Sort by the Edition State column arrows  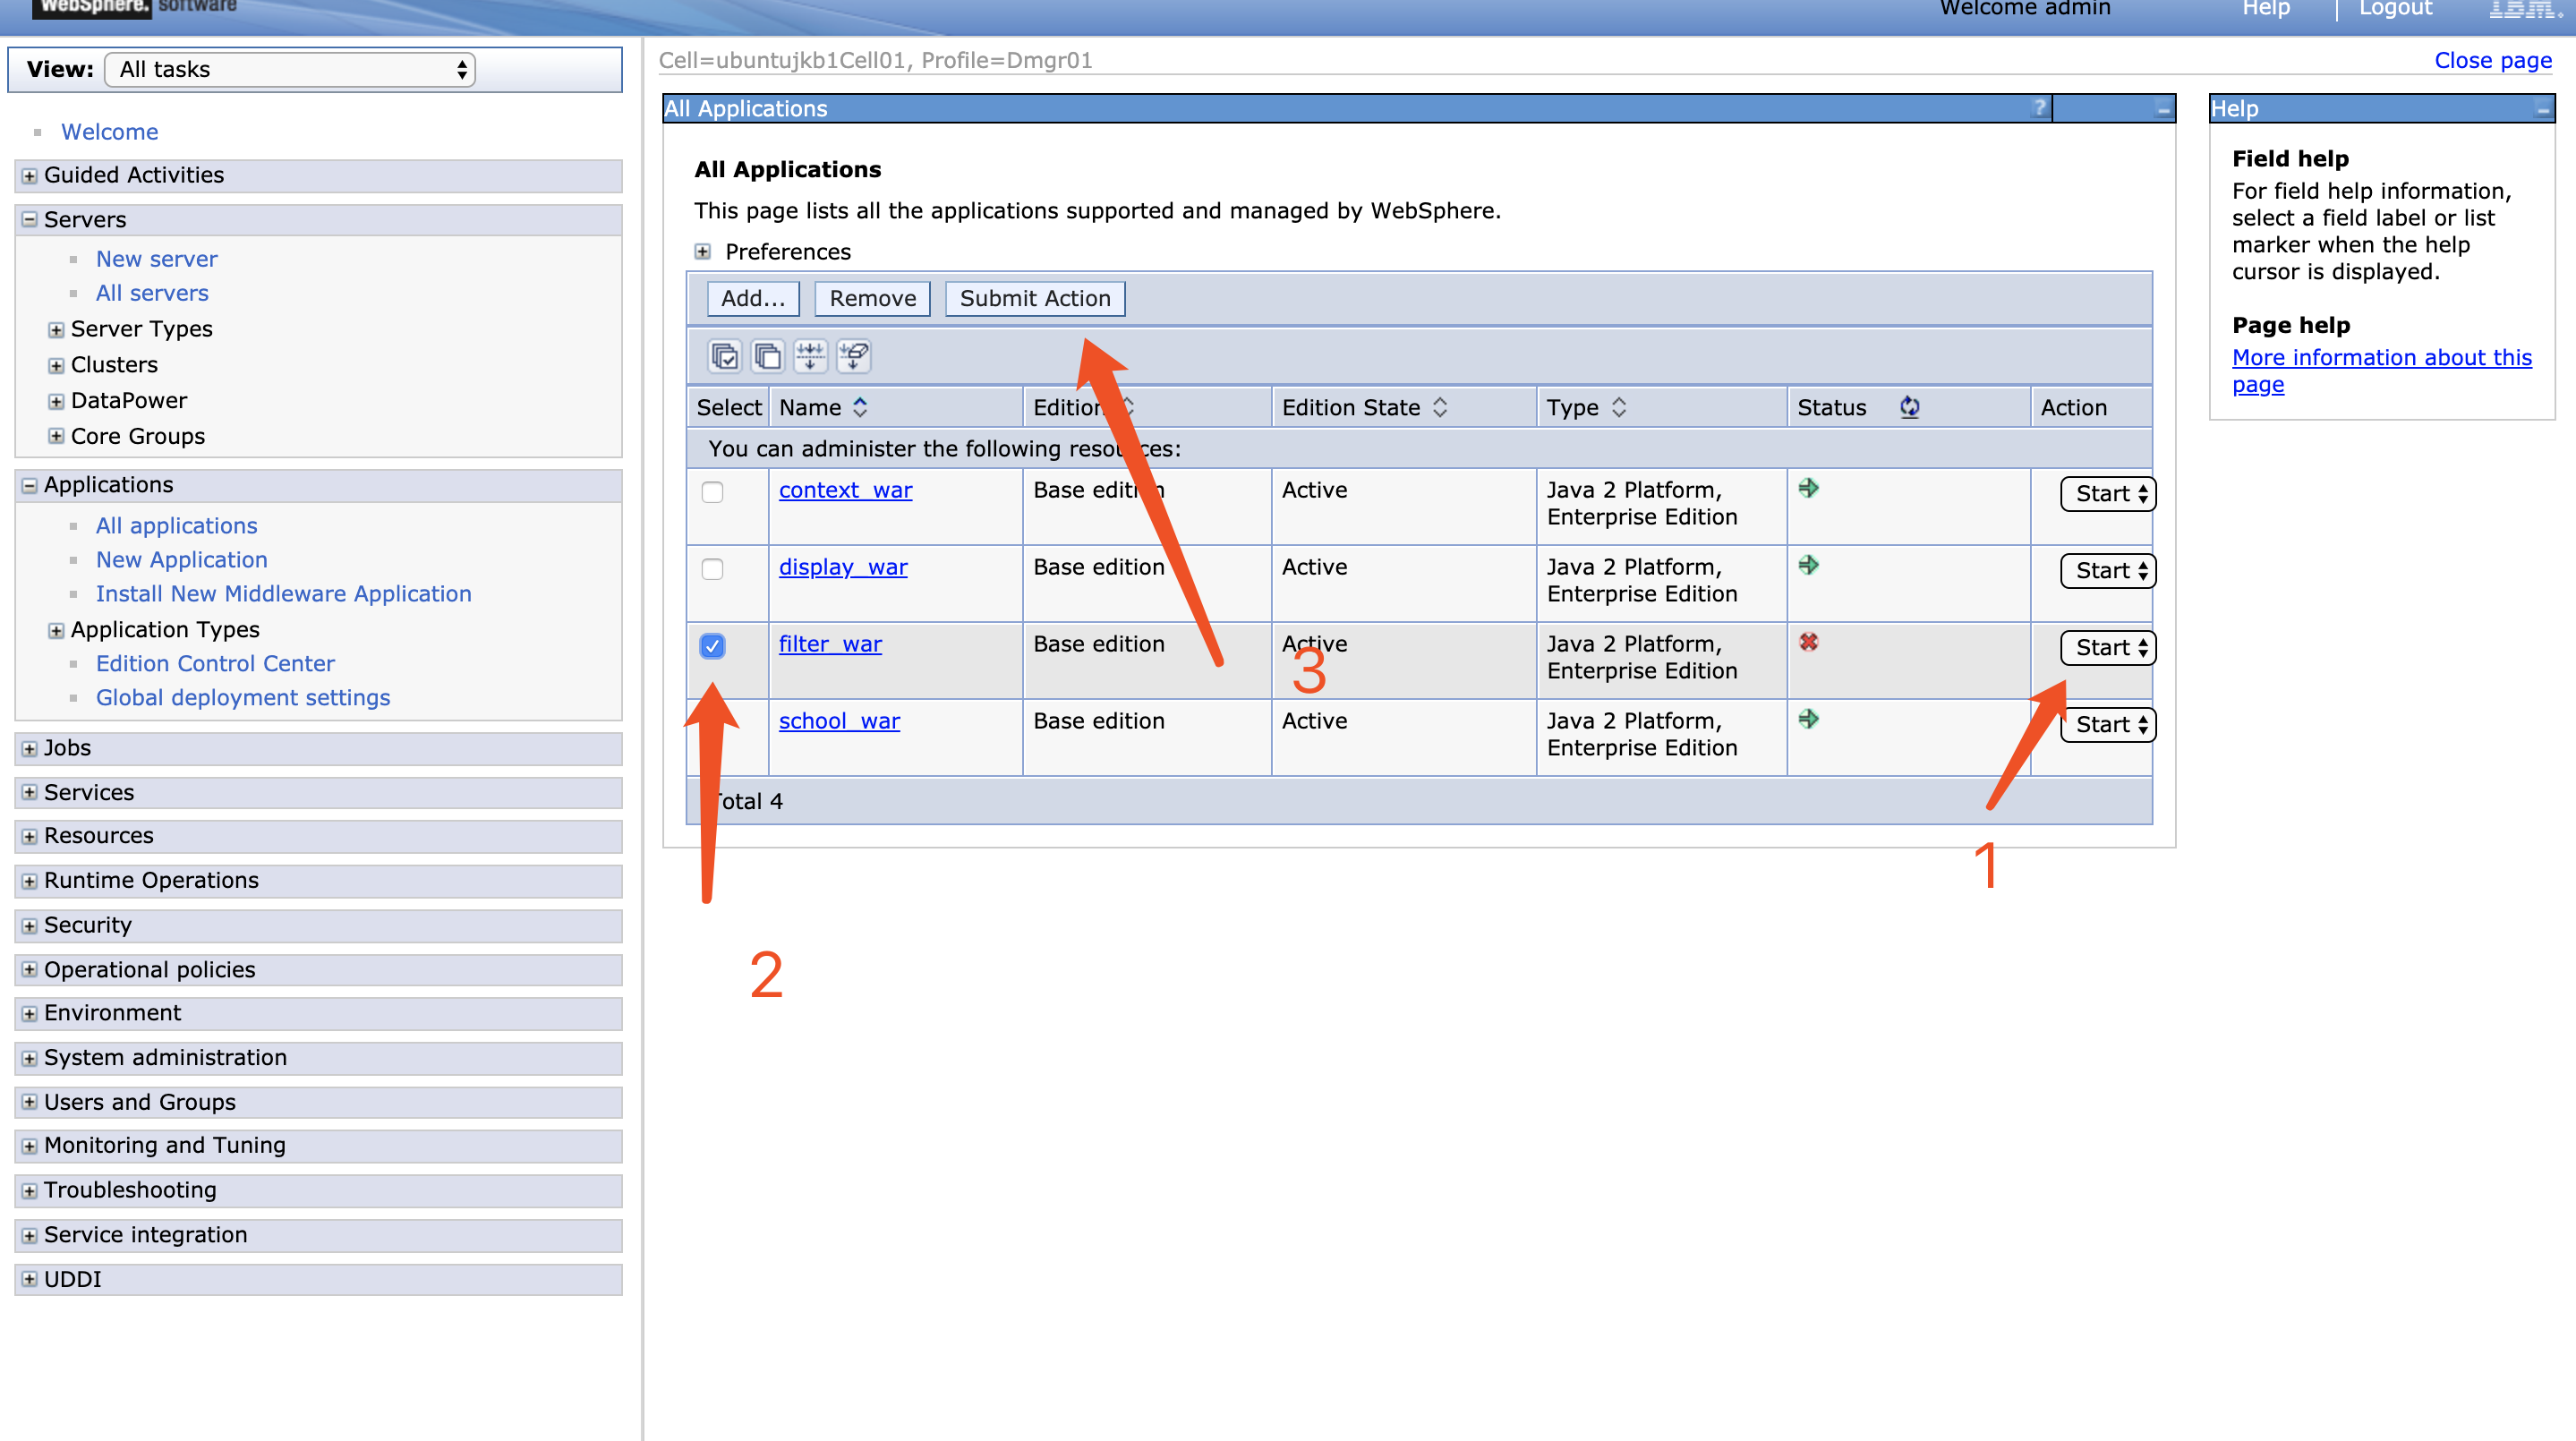(x=1440, y=407)
